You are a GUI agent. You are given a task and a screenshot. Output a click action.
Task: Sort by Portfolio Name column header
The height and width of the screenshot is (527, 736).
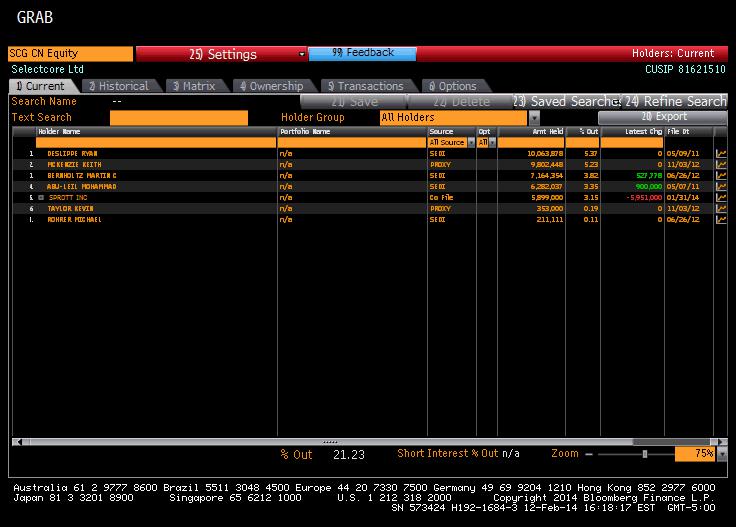[x=352, y=132]
